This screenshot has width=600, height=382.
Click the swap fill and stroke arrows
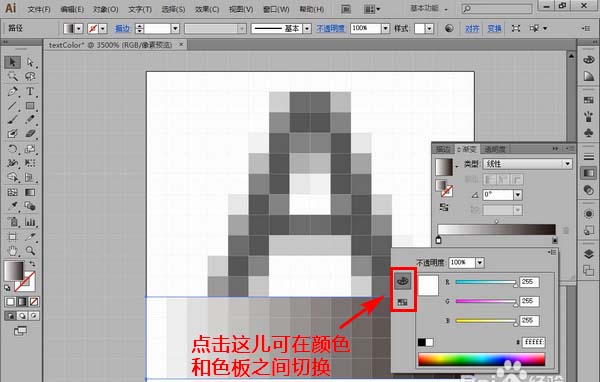coord(32,264)
